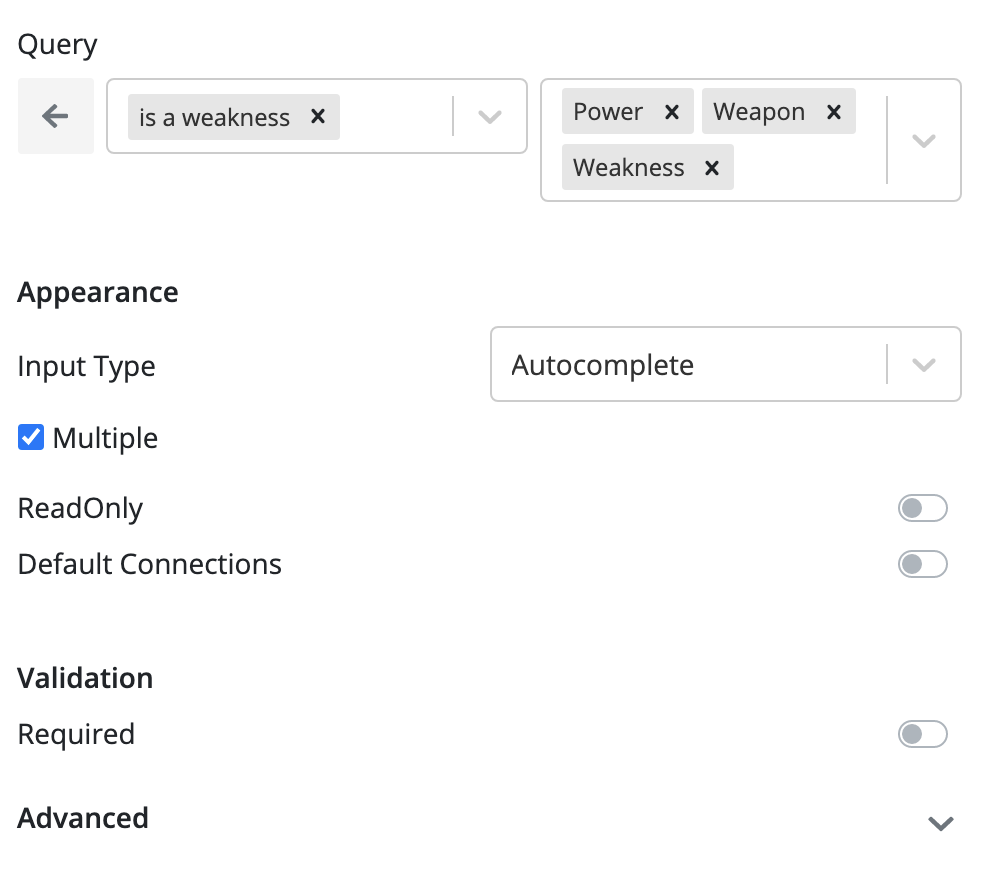The width and height of the screenshot is (984, 878).
Task: Expand the Advanced section chevron
Action: click(940, 823)
